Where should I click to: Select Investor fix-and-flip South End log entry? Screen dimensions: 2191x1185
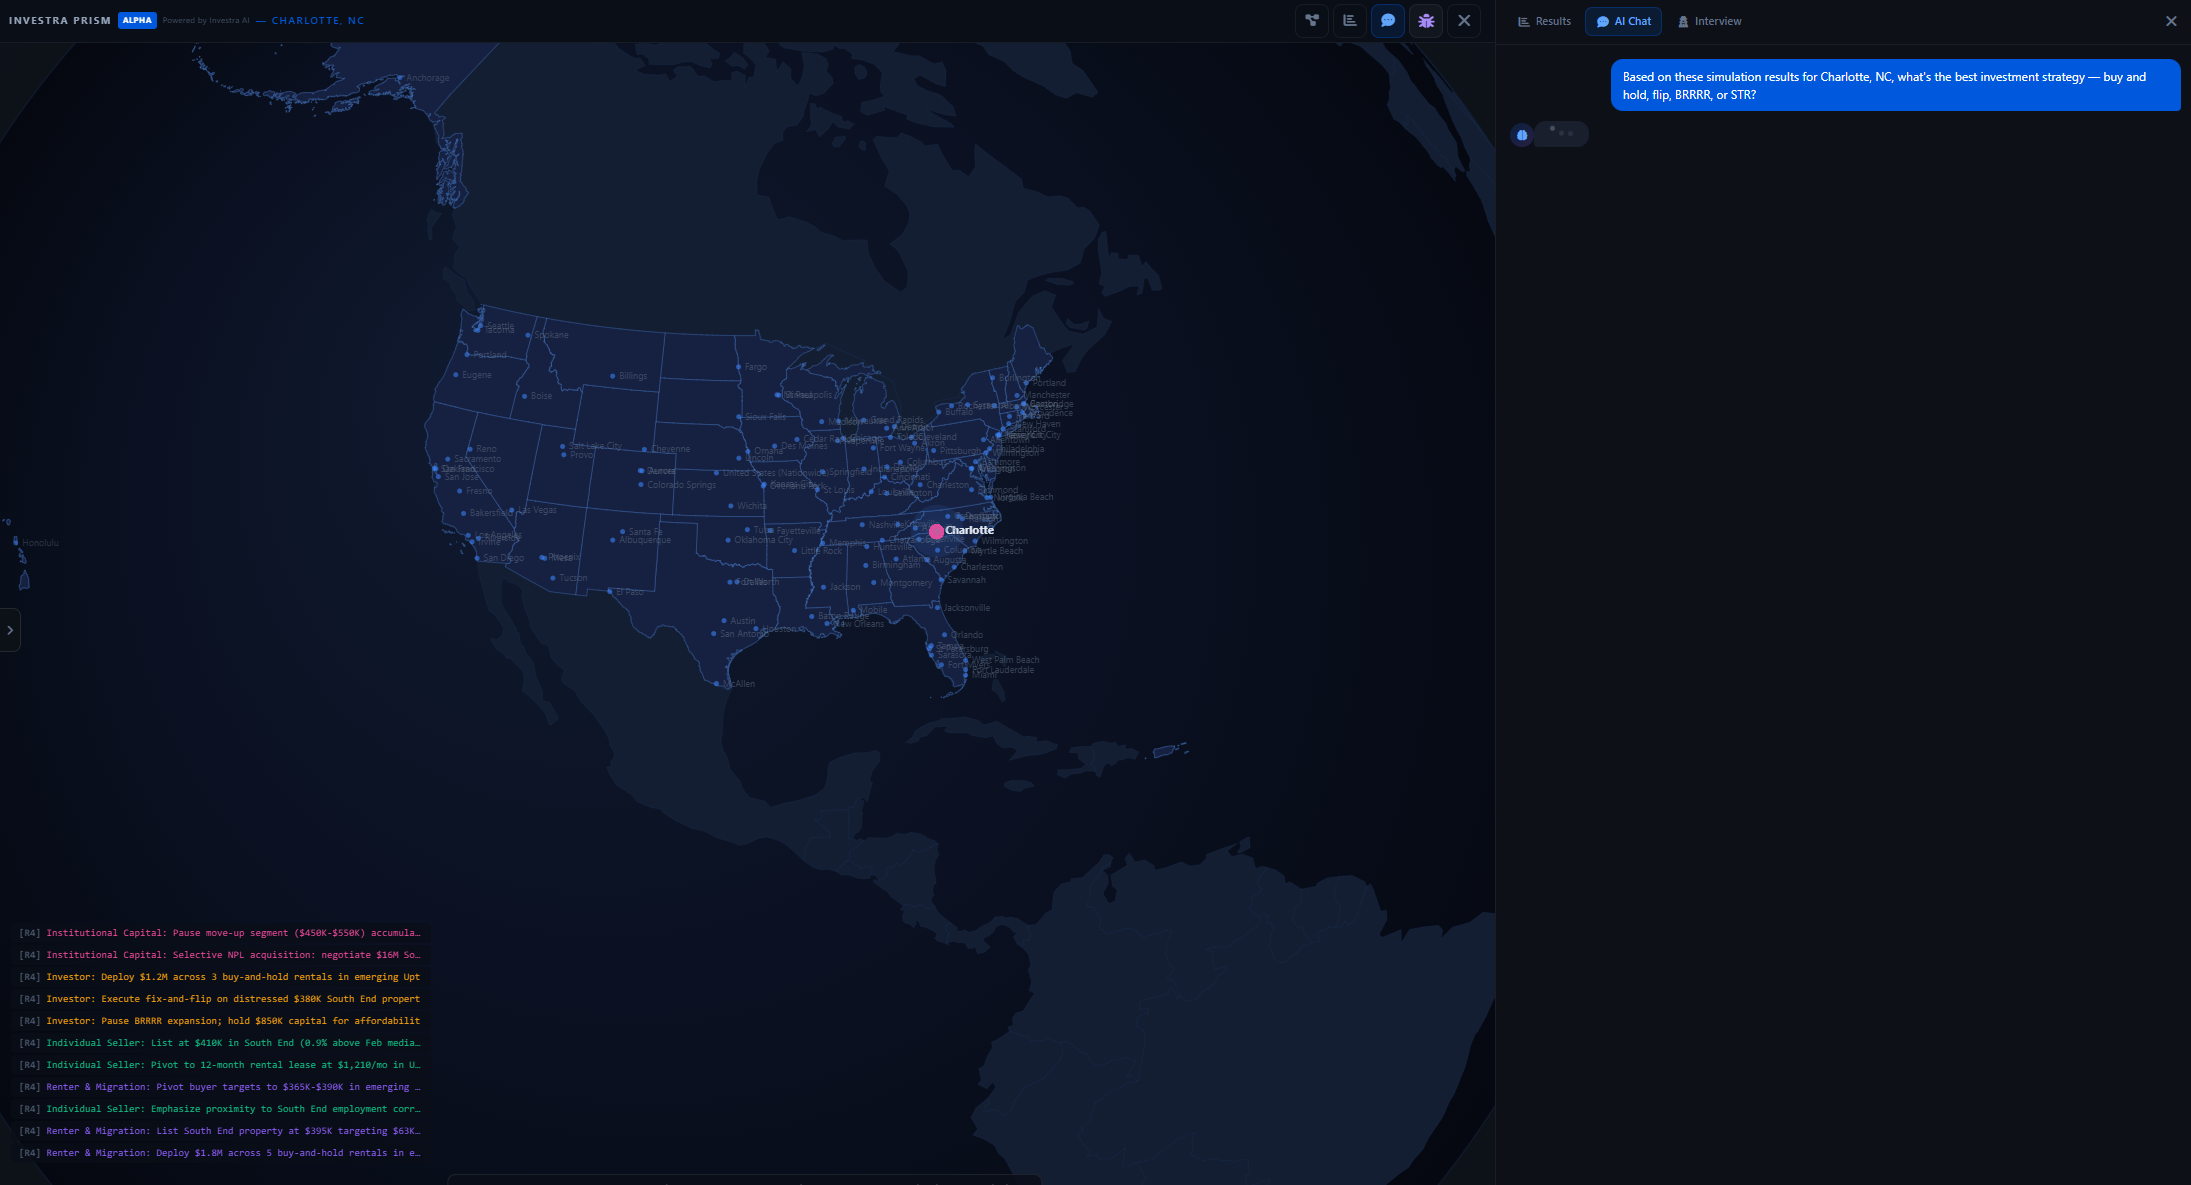pos(220,999)
